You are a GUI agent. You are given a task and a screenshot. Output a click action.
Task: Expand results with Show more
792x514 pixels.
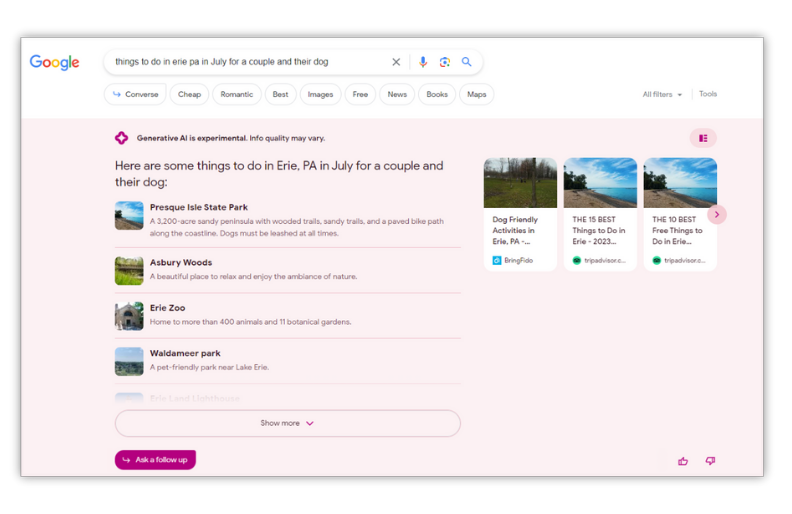click(287, 423)
